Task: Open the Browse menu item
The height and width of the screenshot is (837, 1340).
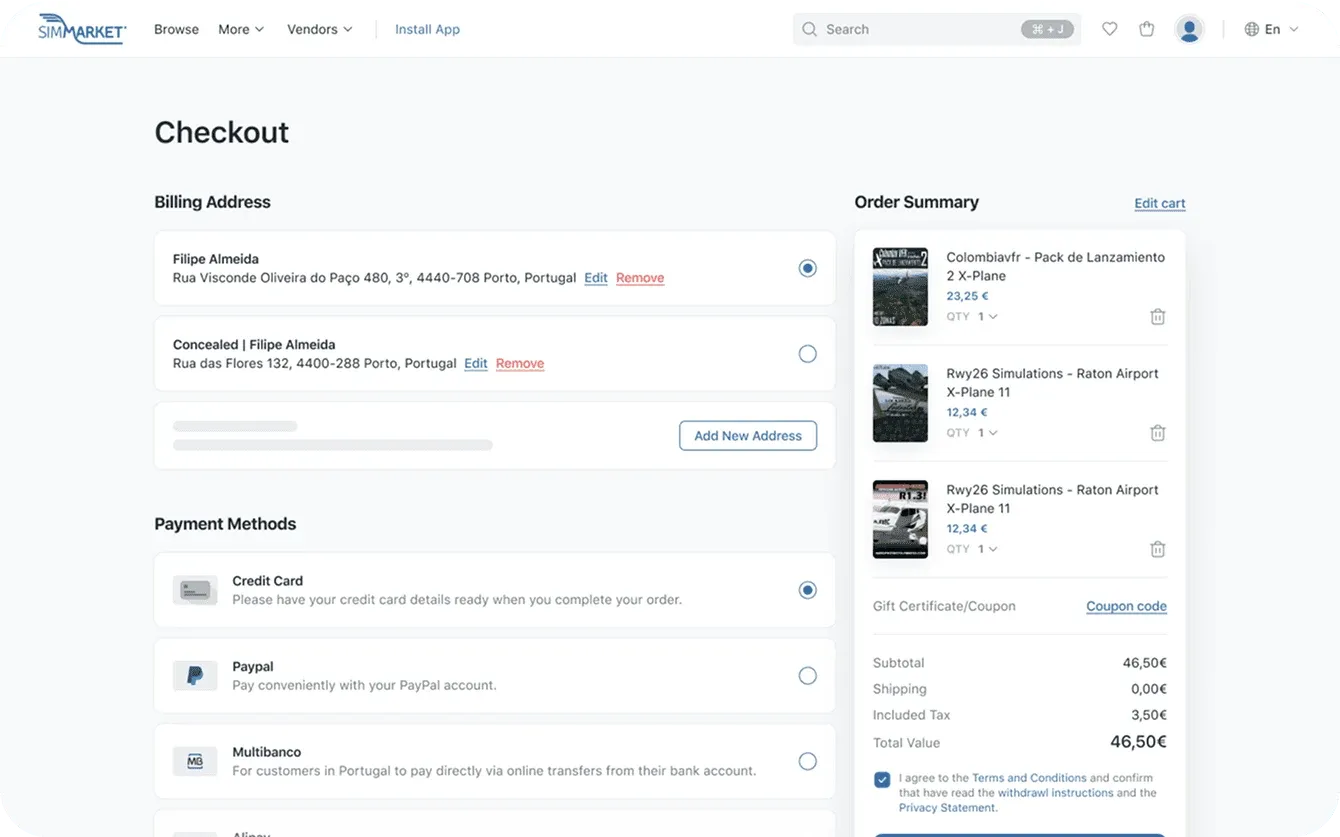Action: [176, 29]
